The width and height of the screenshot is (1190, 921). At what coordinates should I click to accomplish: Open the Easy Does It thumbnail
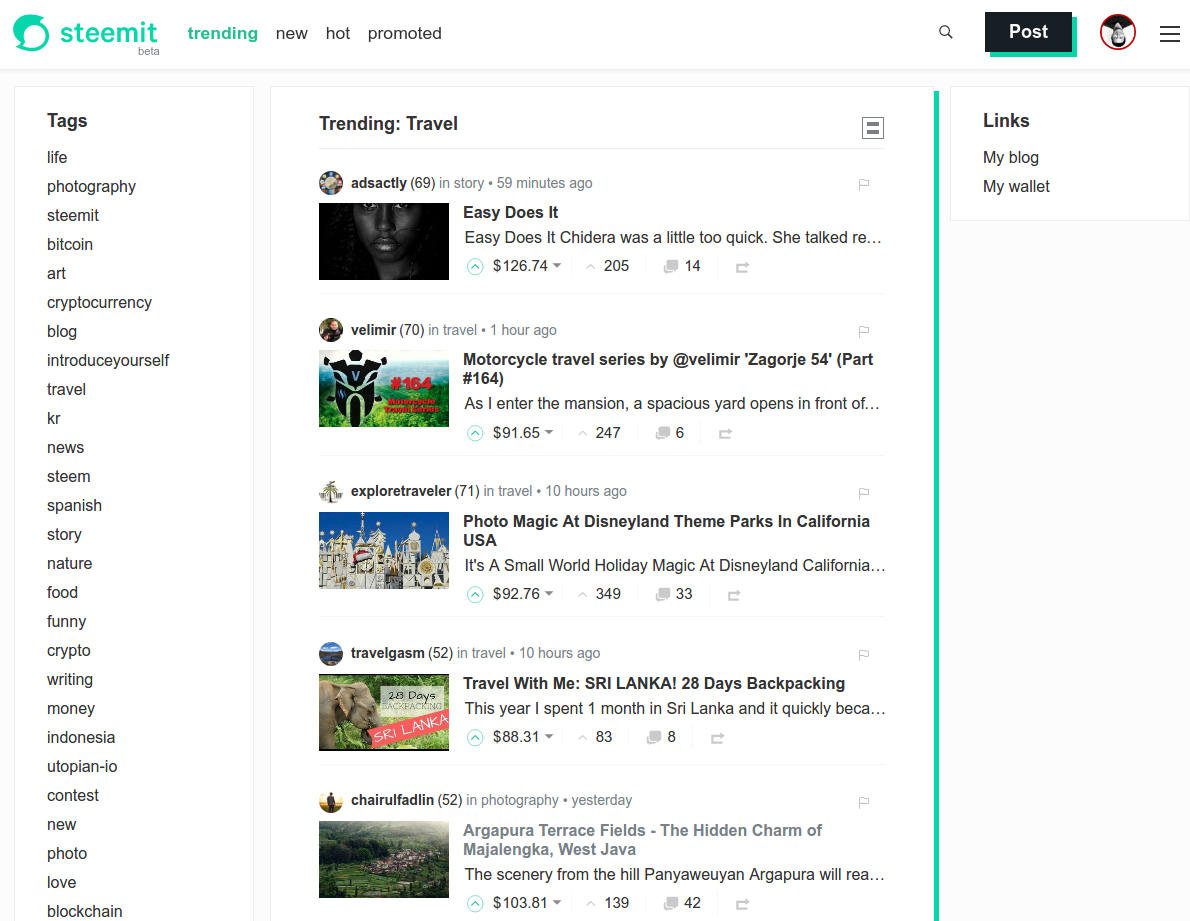(x=384, y=241)
